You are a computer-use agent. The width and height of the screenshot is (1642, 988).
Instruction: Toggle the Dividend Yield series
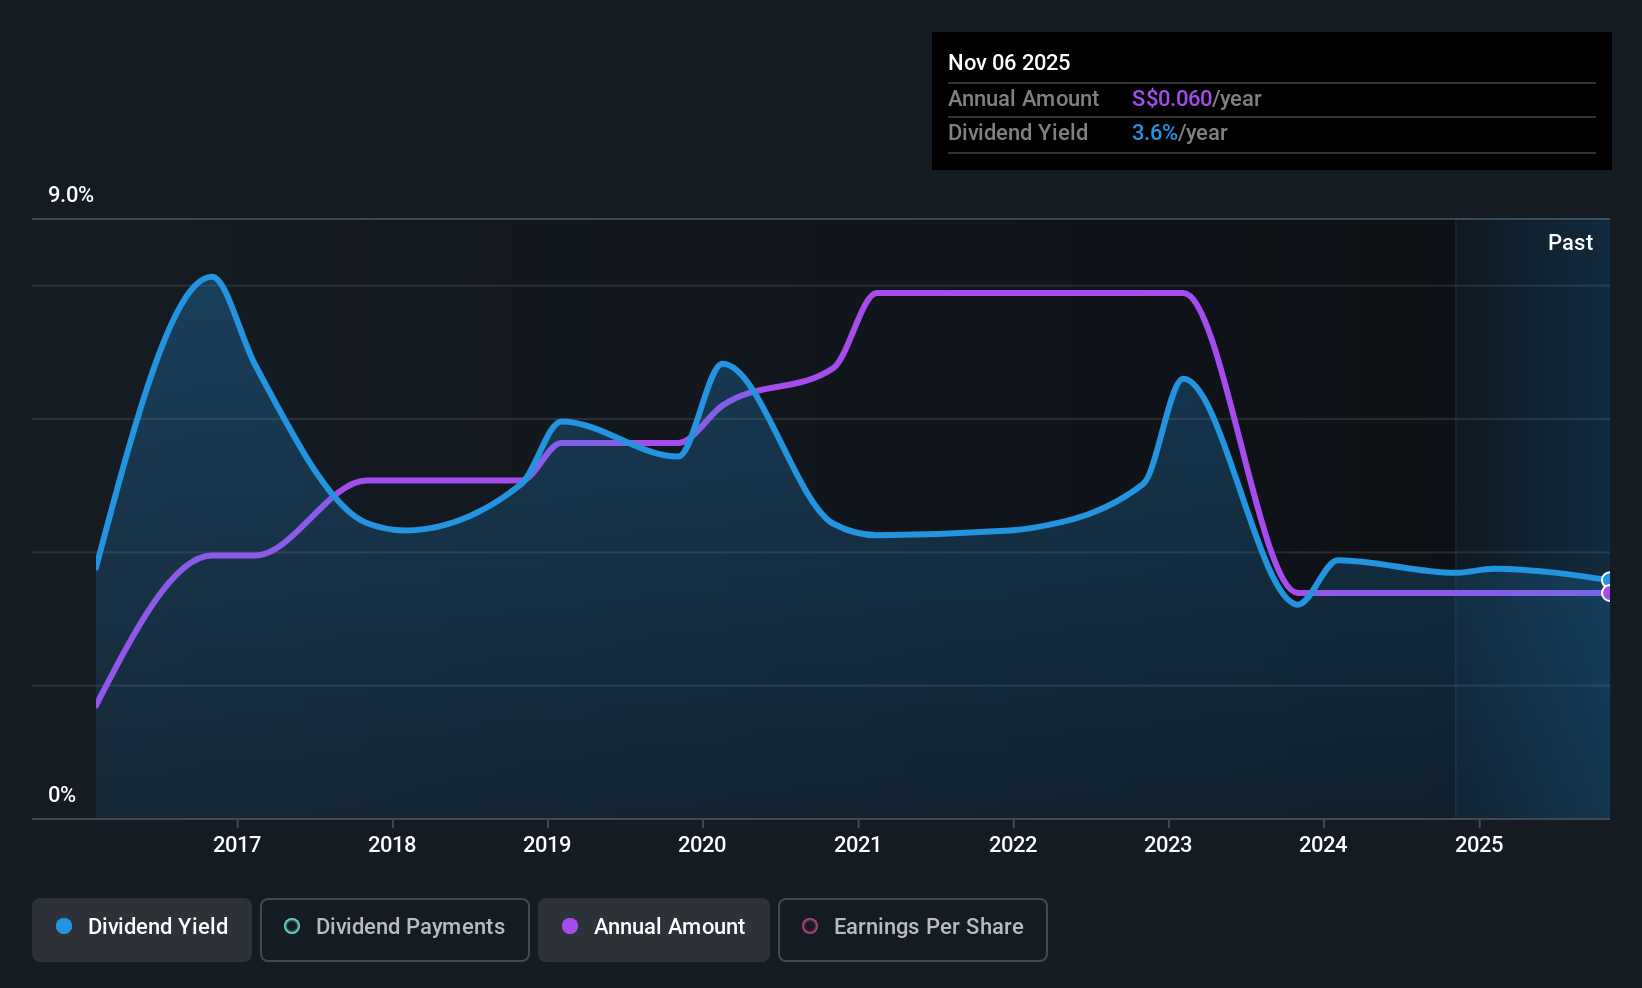pyautogui.click(x=142, y=930)
